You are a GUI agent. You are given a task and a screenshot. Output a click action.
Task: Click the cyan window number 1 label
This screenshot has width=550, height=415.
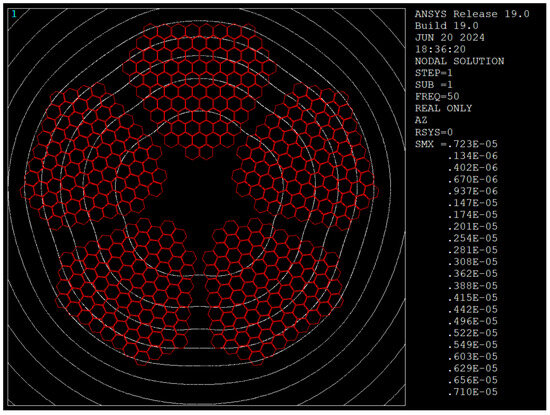tap(14, 14)
